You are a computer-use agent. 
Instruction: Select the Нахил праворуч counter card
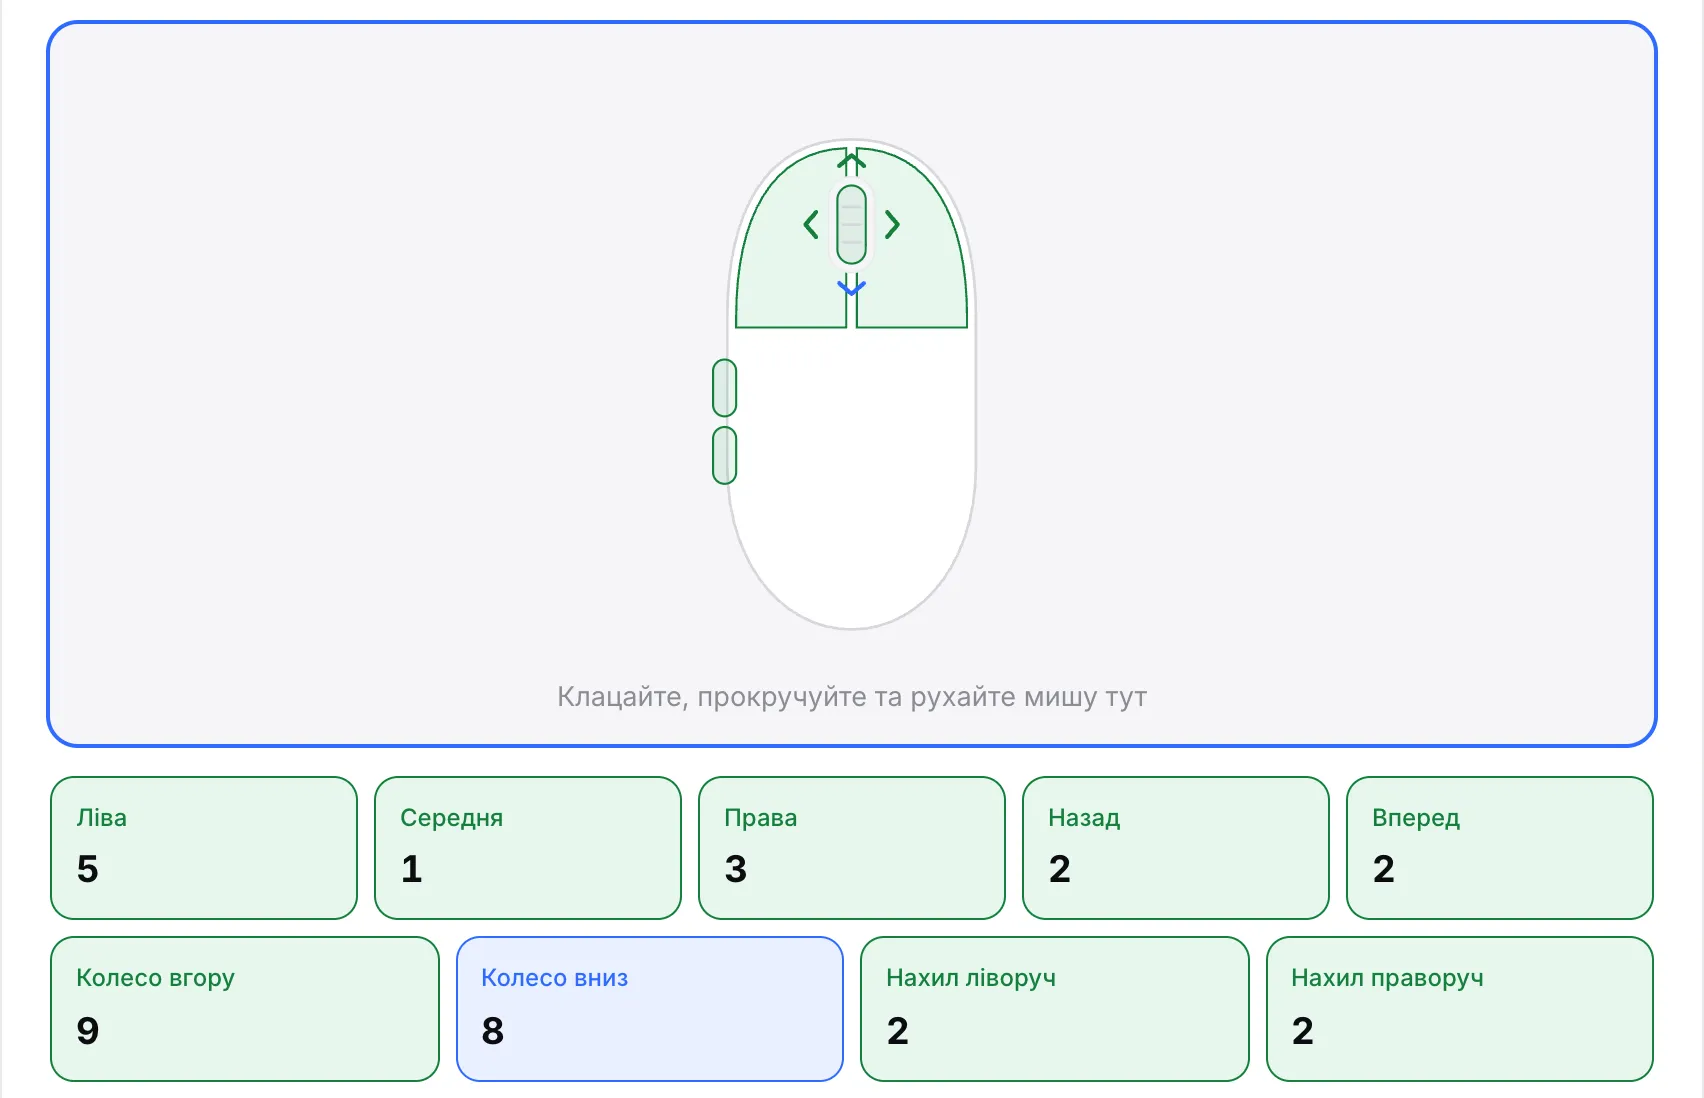[1460, 1009]
